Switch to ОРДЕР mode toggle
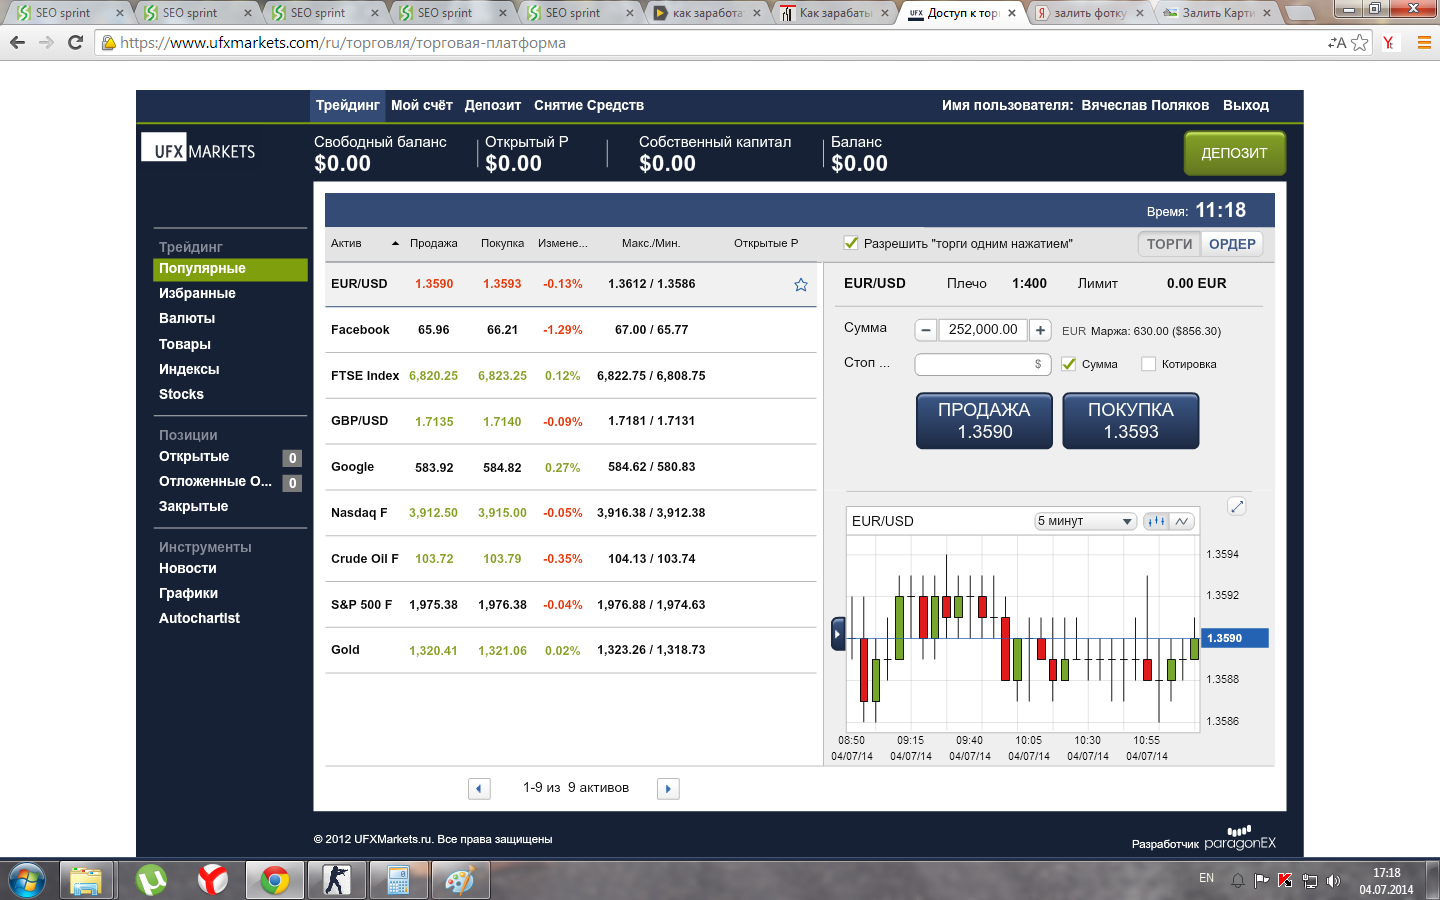Image resolution: width=1440 pixels, height=900 pixels. pos(1232,244)
